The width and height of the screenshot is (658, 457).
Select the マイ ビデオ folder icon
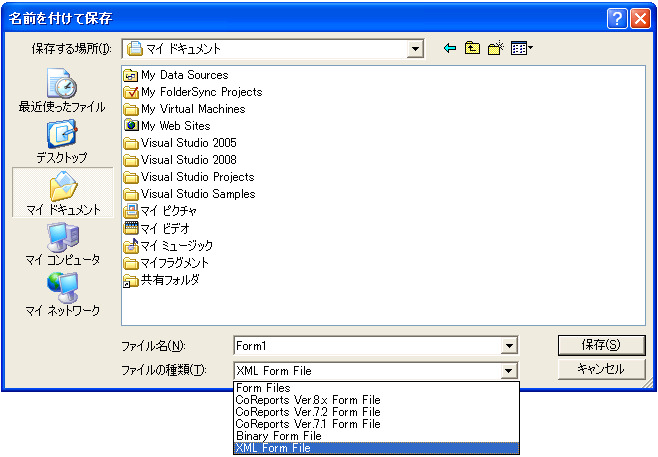coord(131,228)
